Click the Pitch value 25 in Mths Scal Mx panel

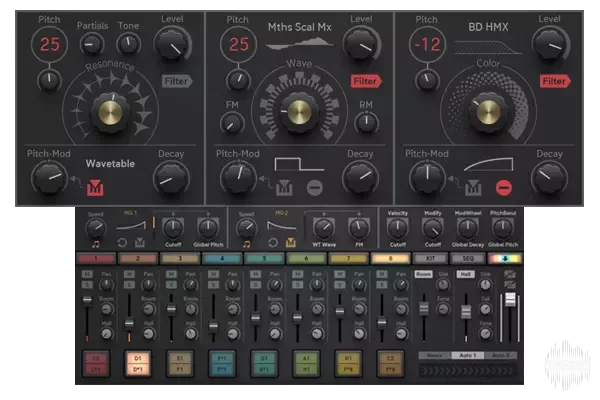click(x=239, y=44)
